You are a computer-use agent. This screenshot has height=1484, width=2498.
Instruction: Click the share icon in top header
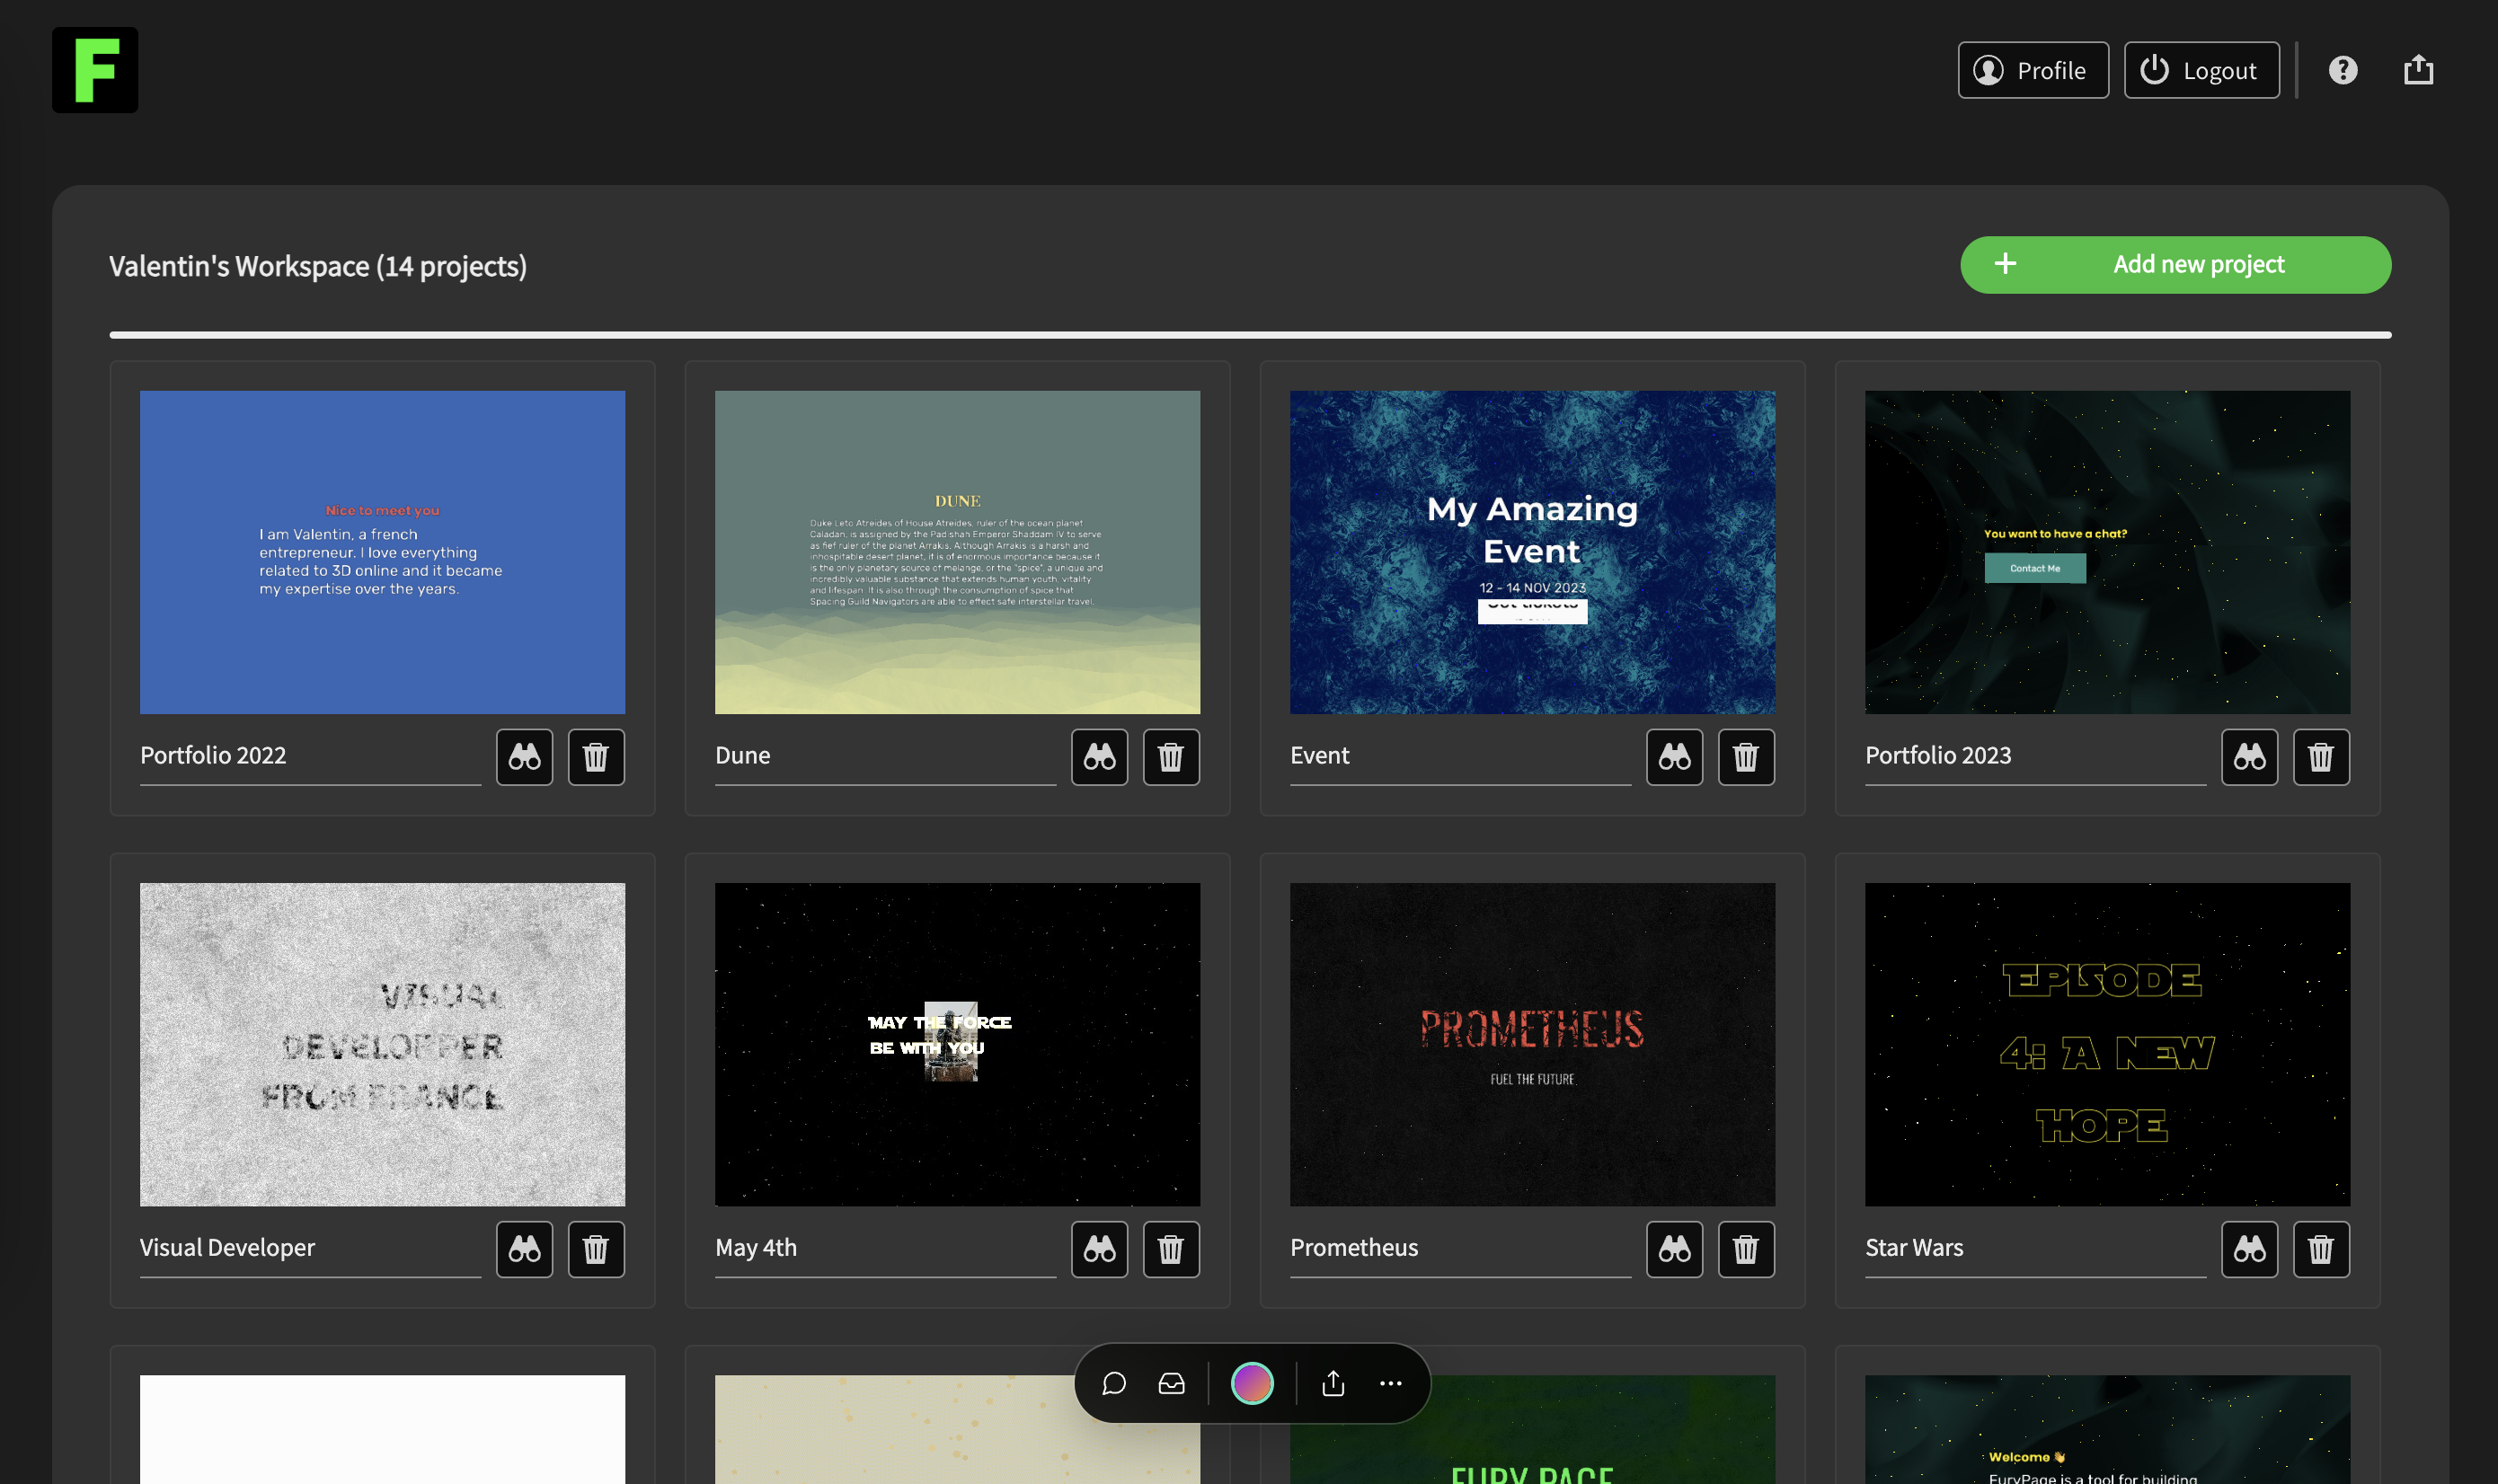coord(2418,70)
